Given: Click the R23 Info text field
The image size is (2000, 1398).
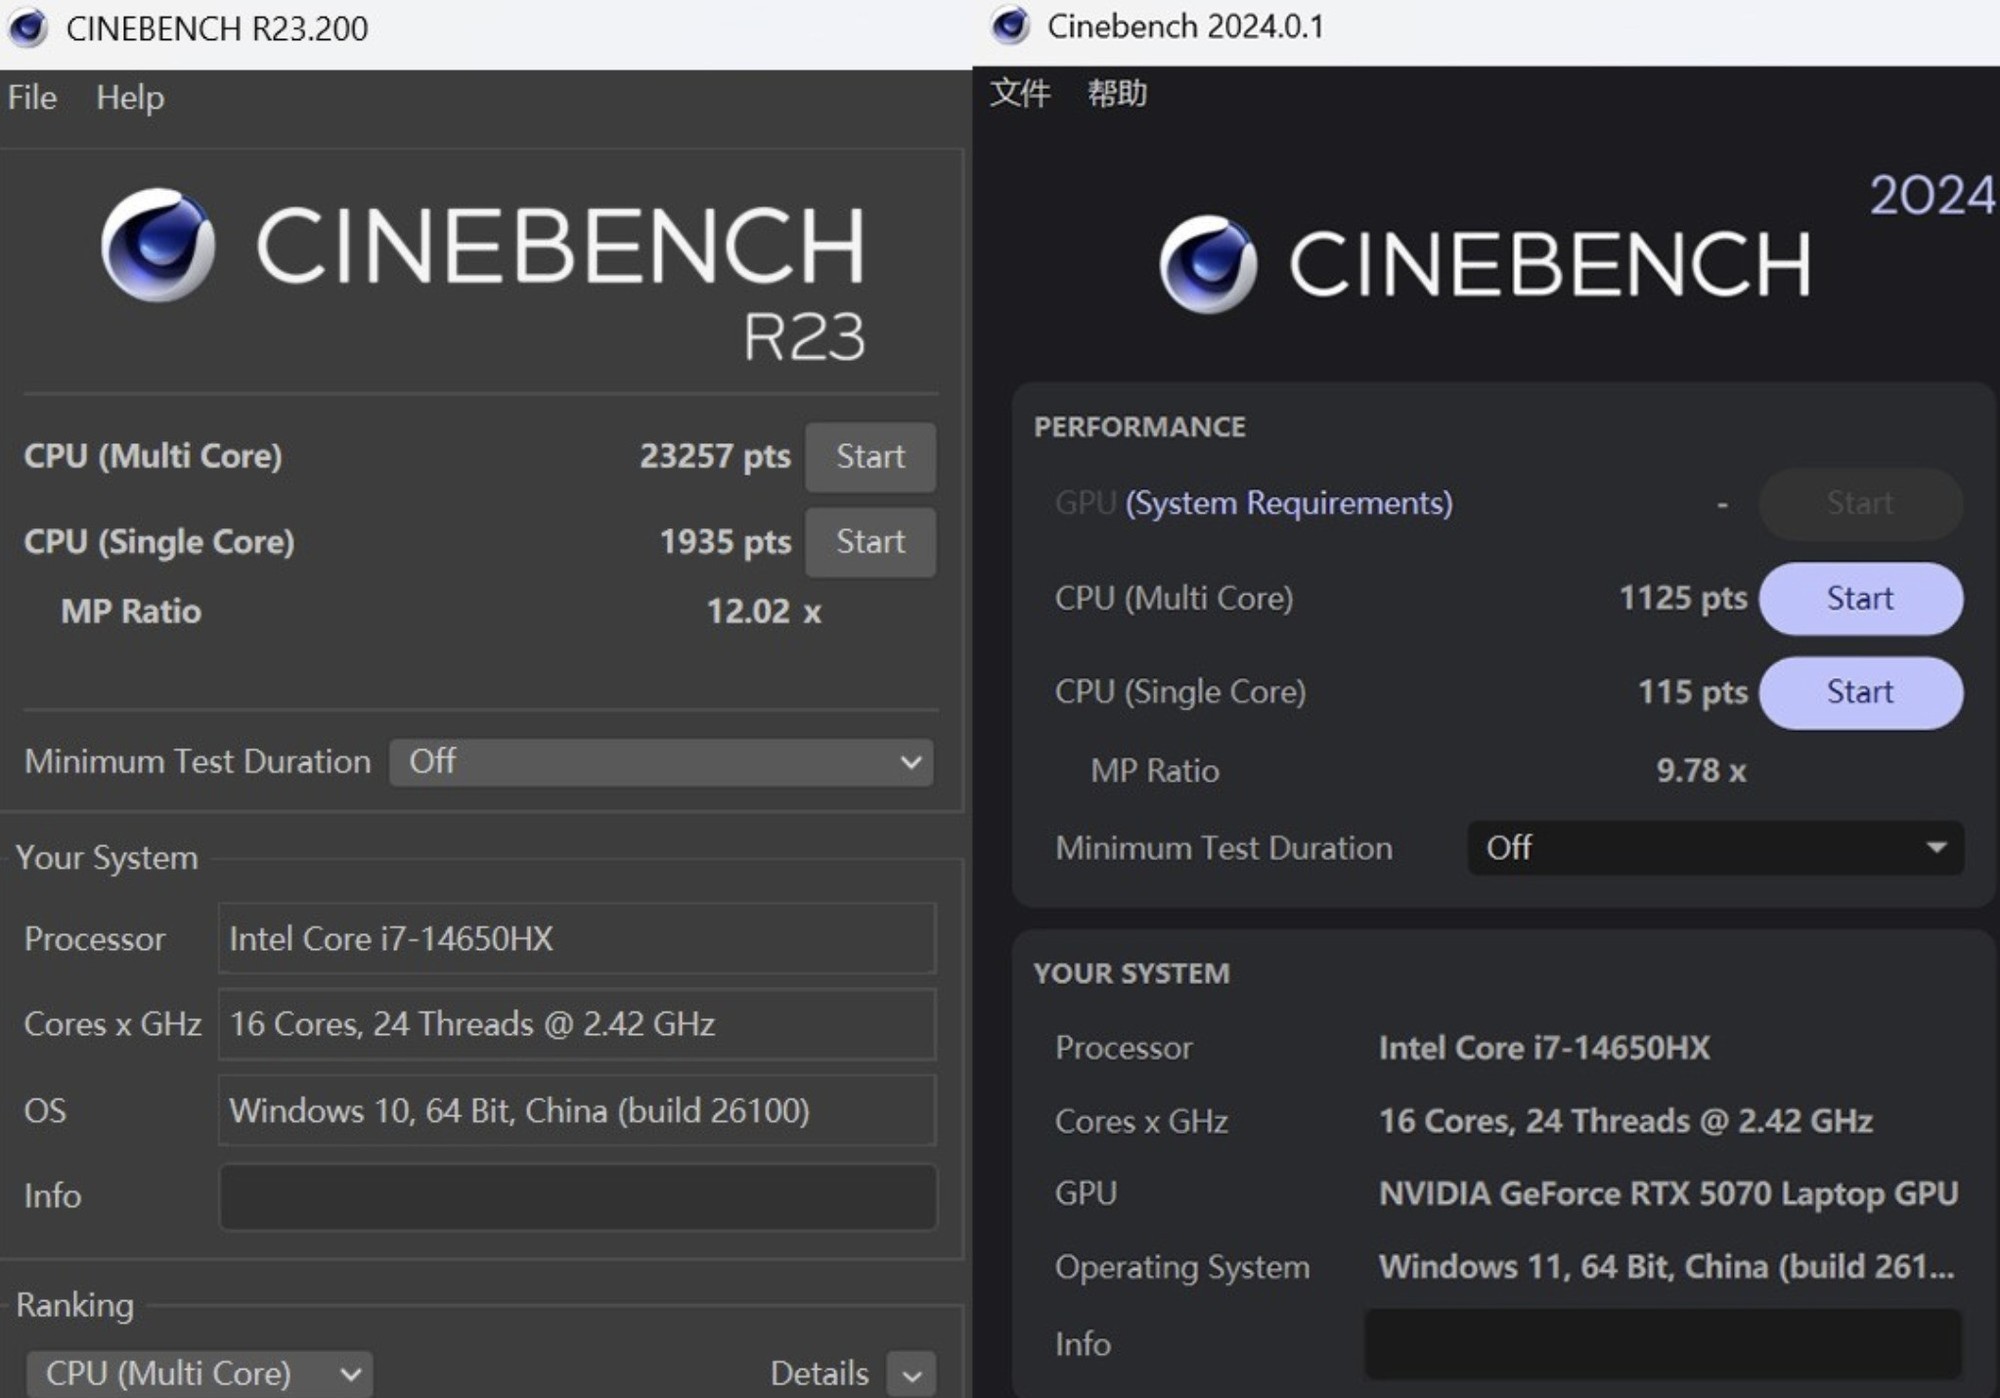Looking at the screenshot, I should pyautogui.click(x=578, y=1197).
